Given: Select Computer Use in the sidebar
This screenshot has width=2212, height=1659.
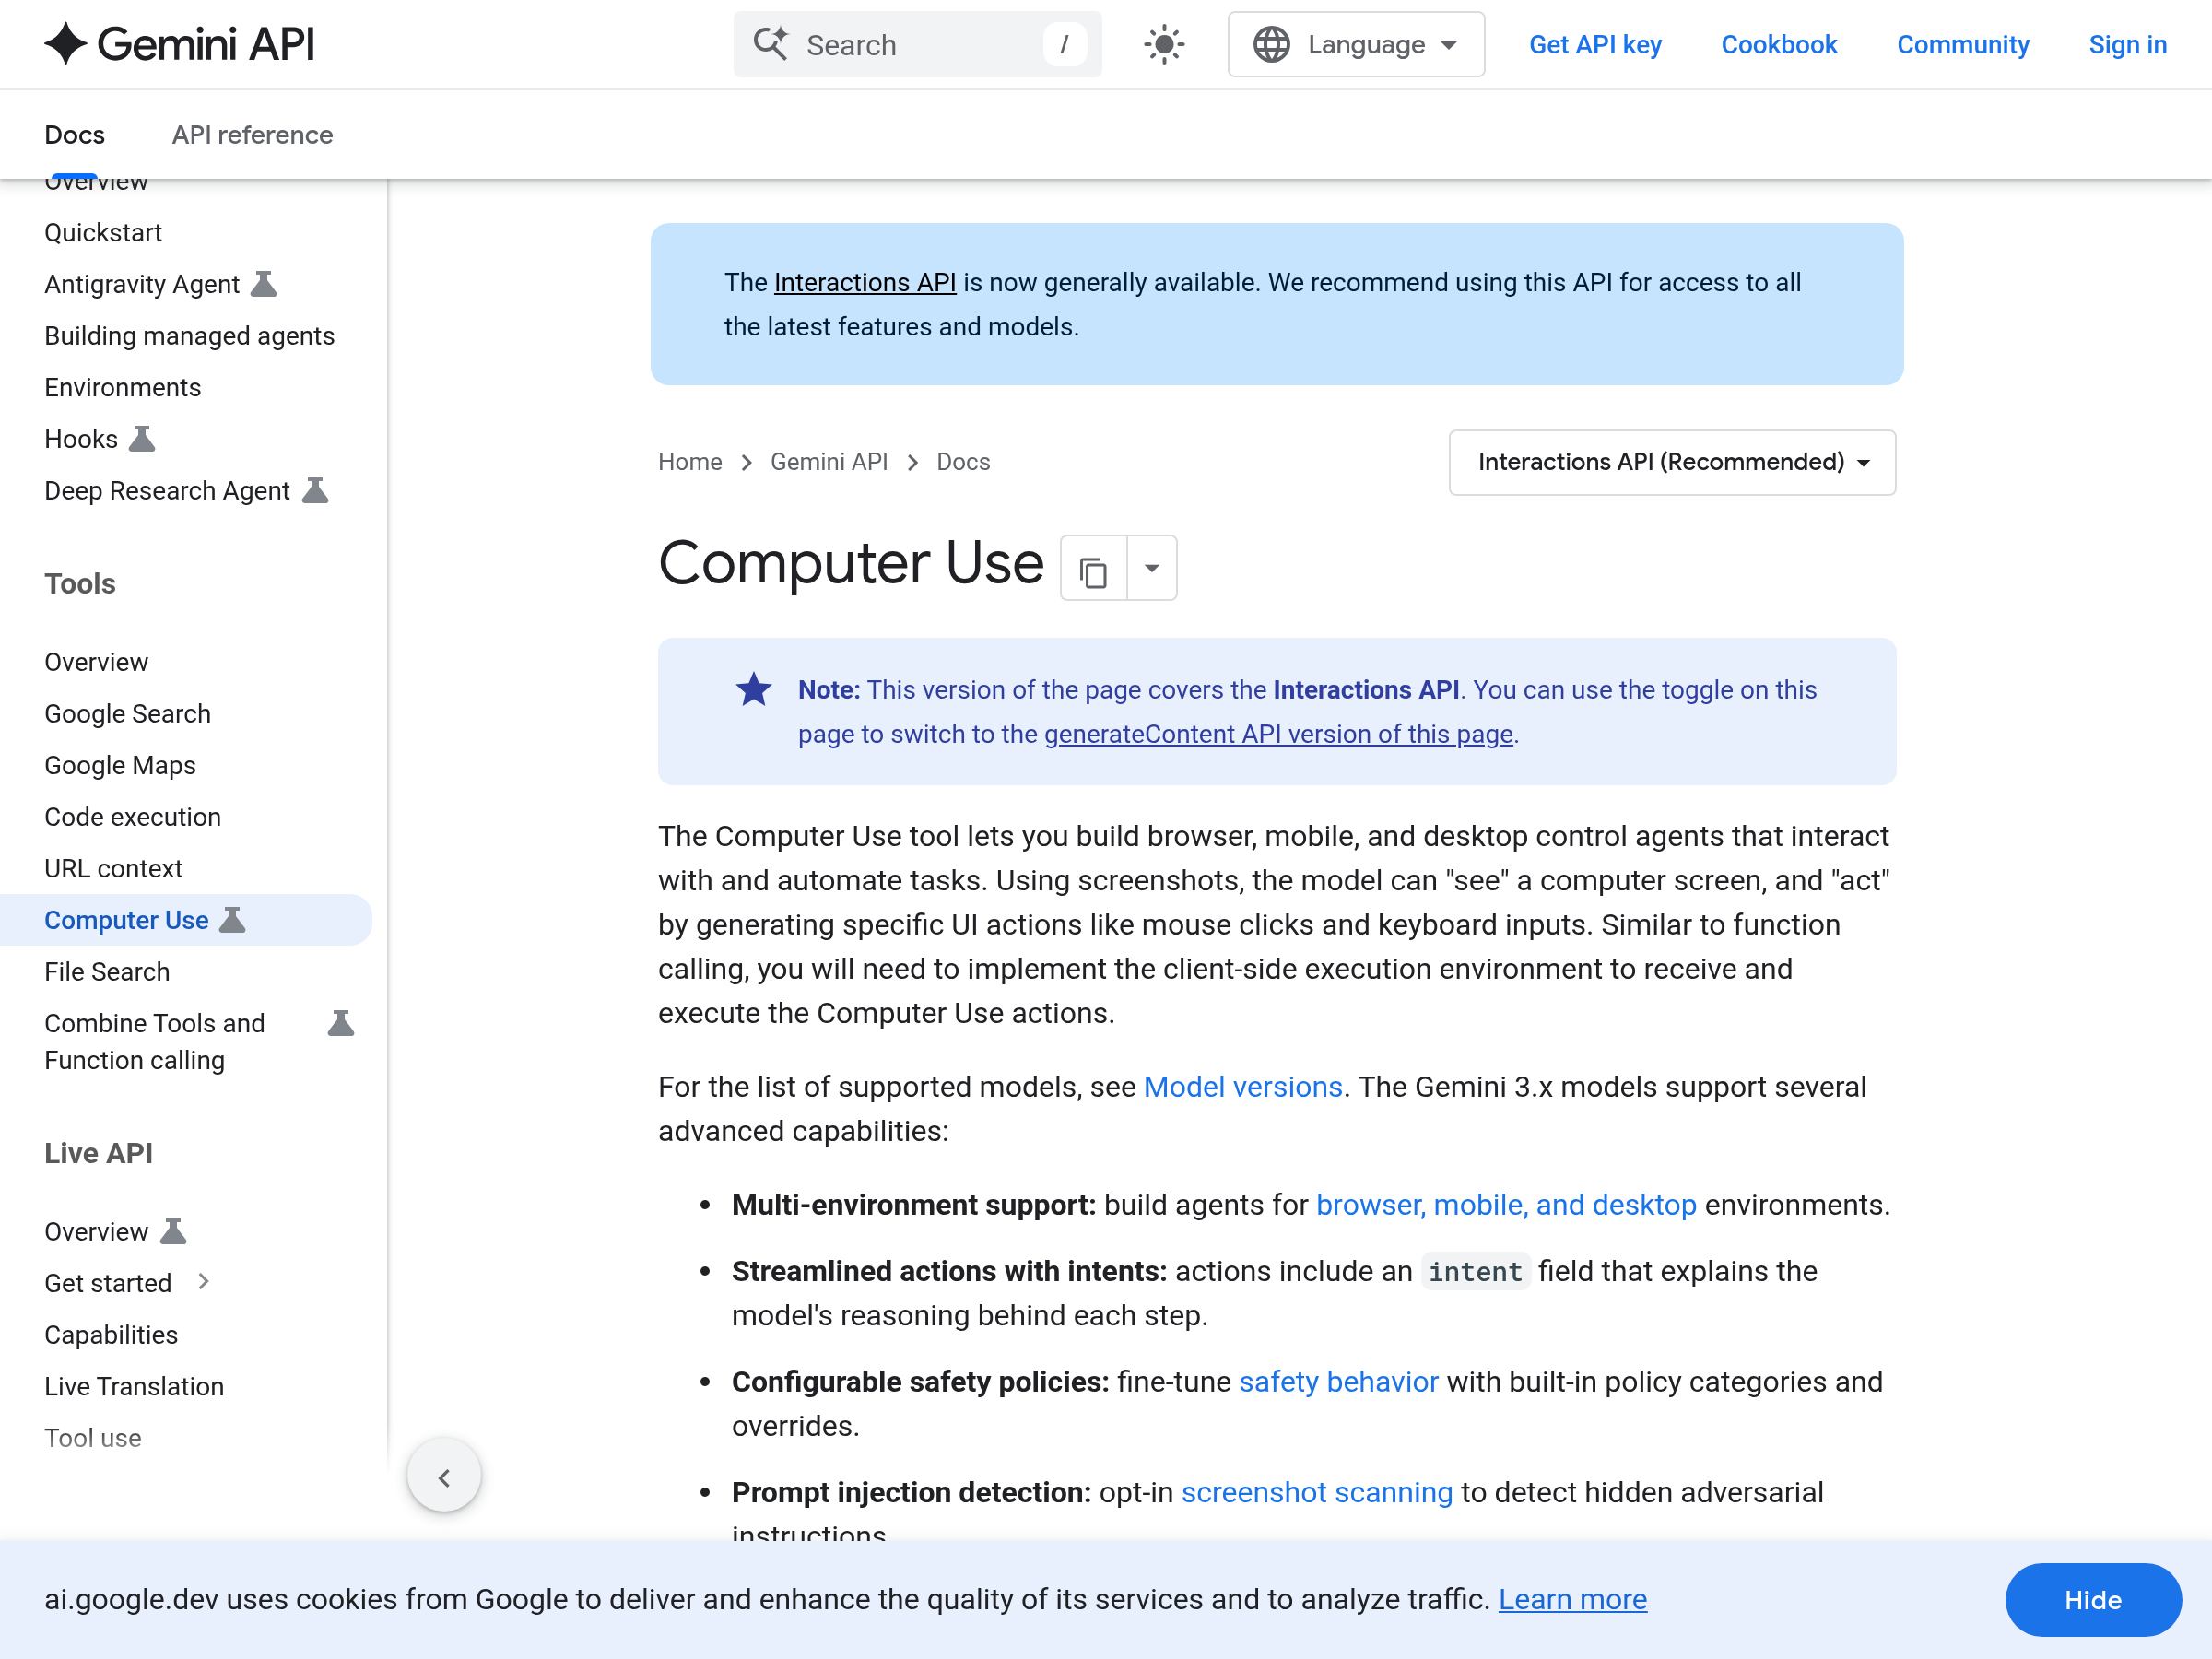Looking at the screenshot, I should coord(126,920).
